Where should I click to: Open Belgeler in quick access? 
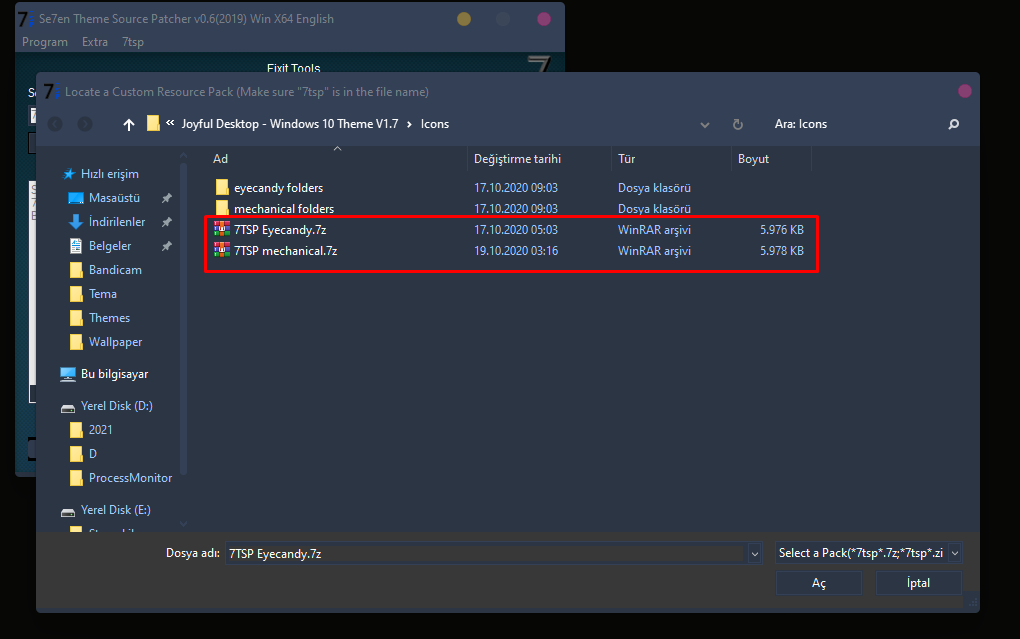109,246
